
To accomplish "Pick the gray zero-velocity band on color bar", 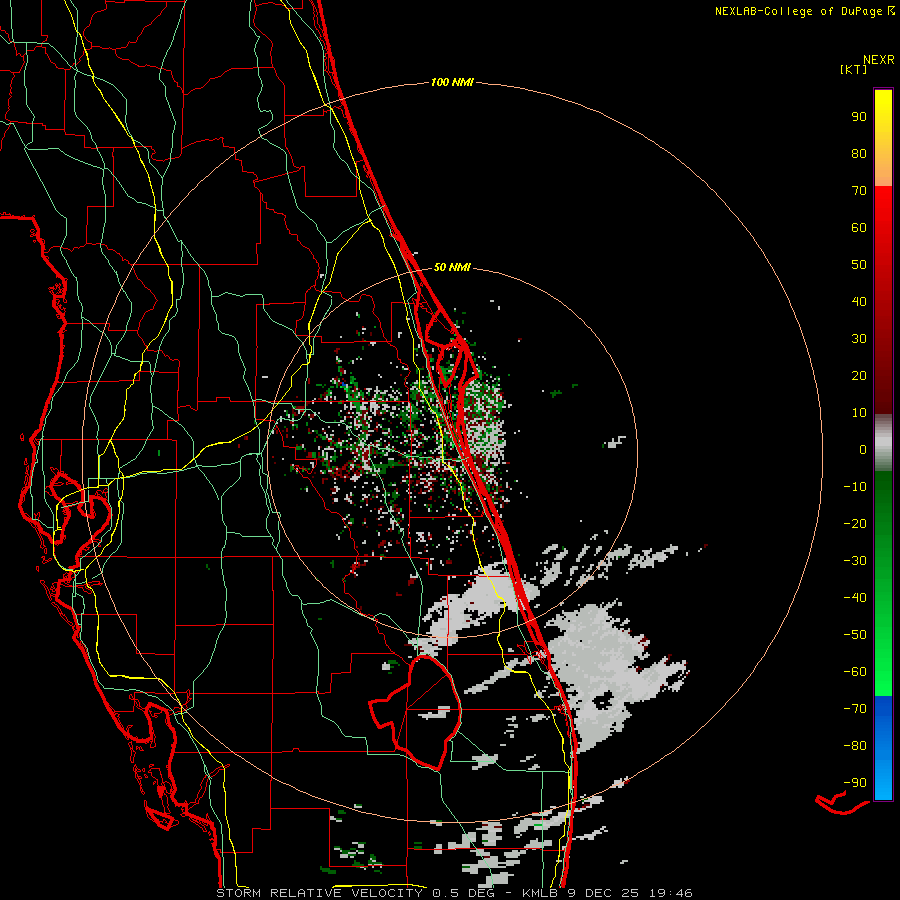I will 883,443.
